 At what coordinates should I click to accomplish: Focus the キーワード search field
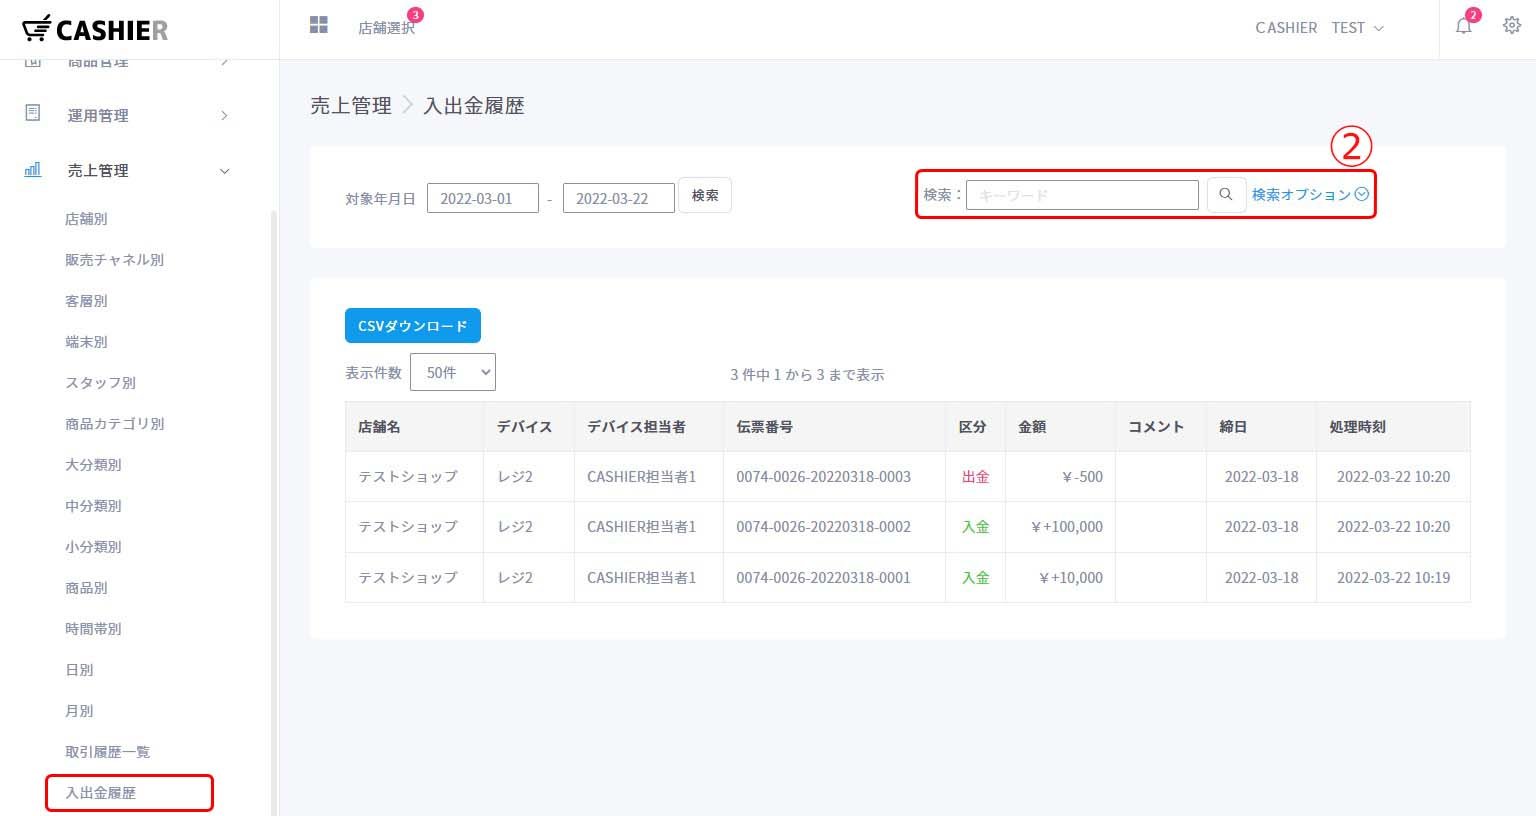[1082, 195]
